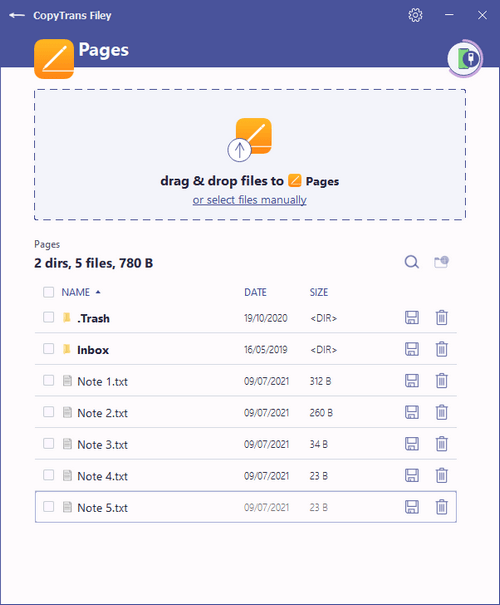The image size is (500, 605).
Task: Save Note 4.txt to PC
Action: point(412,476)
